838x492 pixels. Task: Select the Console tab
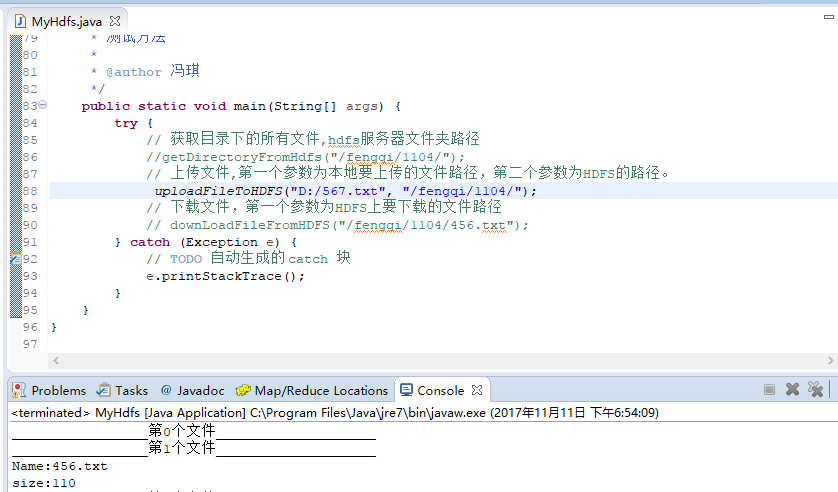(440, 391)
